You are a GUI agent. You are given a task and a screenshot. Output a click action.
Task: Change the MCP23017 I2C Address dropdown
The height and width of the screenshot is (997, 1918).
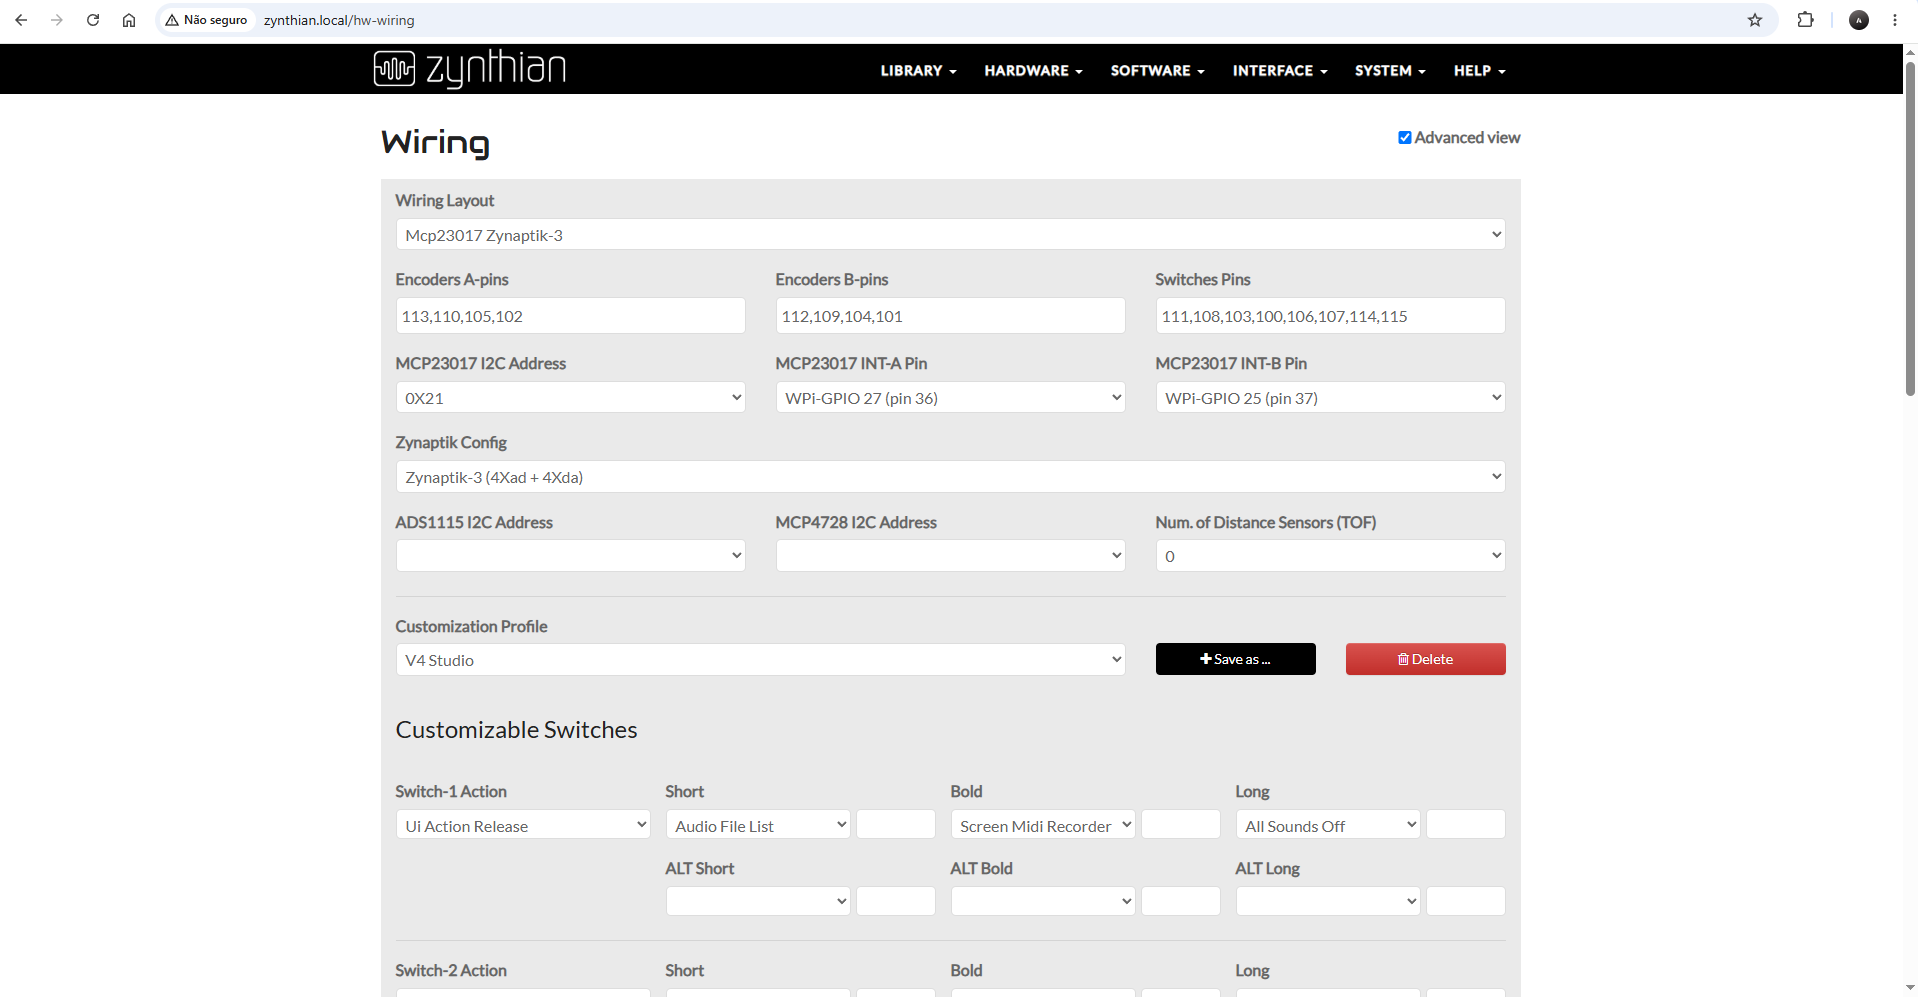tap(570, 398)
